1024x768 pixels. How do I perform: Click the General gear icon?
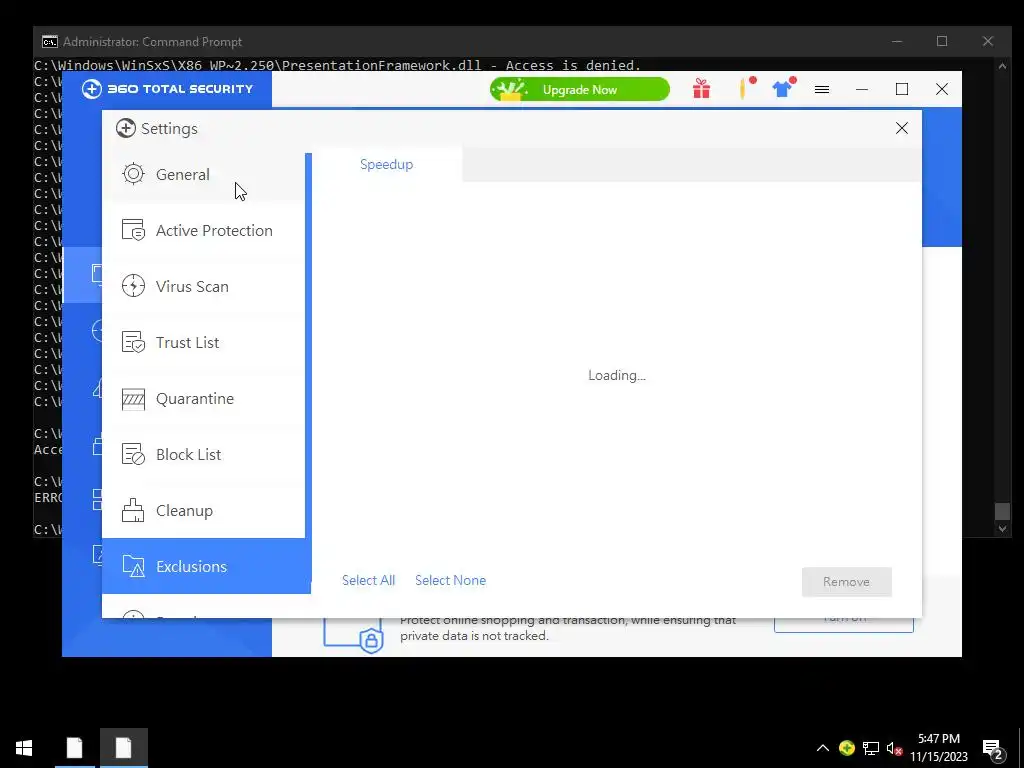tap(133, 174)
